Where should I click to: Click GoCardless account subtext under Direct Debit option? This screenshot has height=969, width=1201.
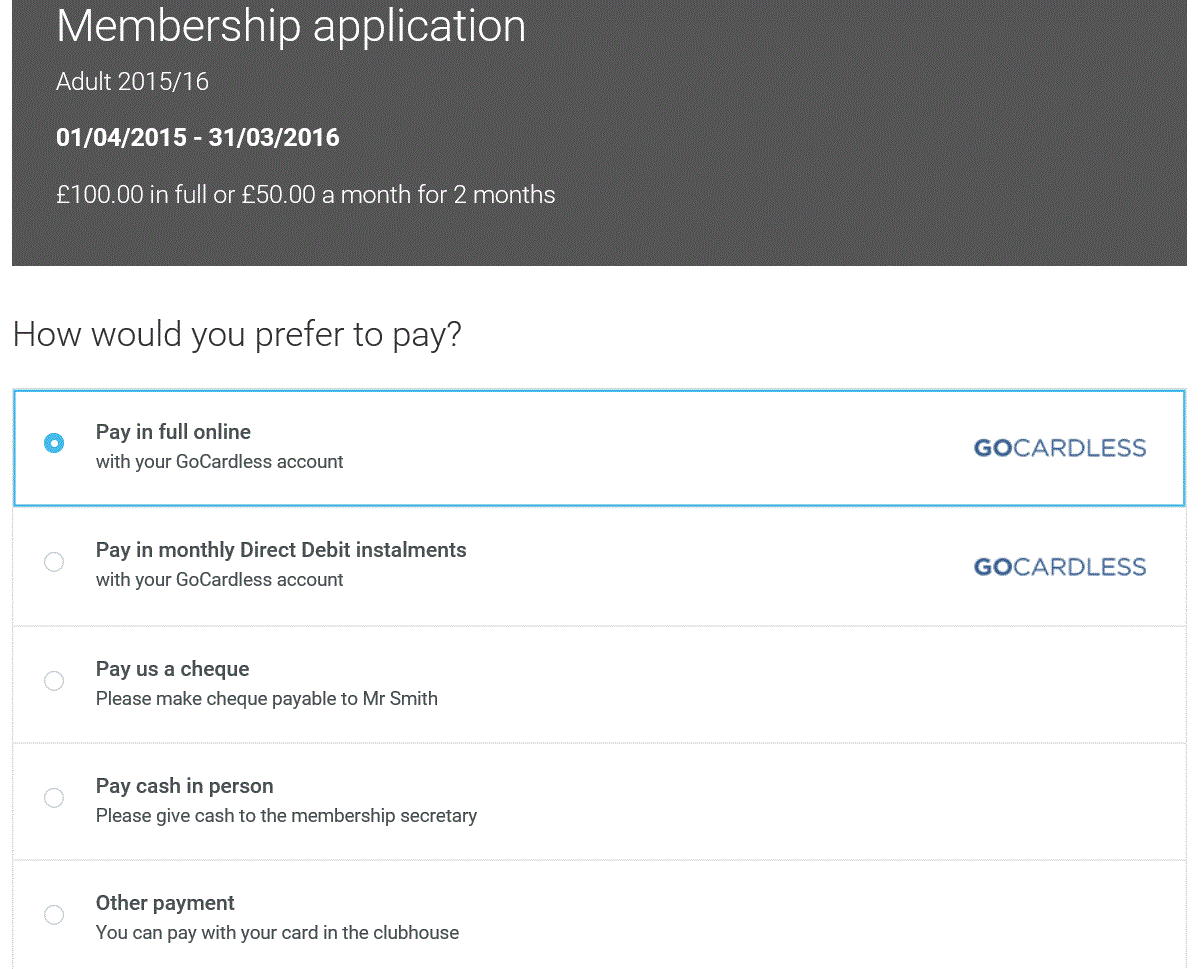click(219, 580)
